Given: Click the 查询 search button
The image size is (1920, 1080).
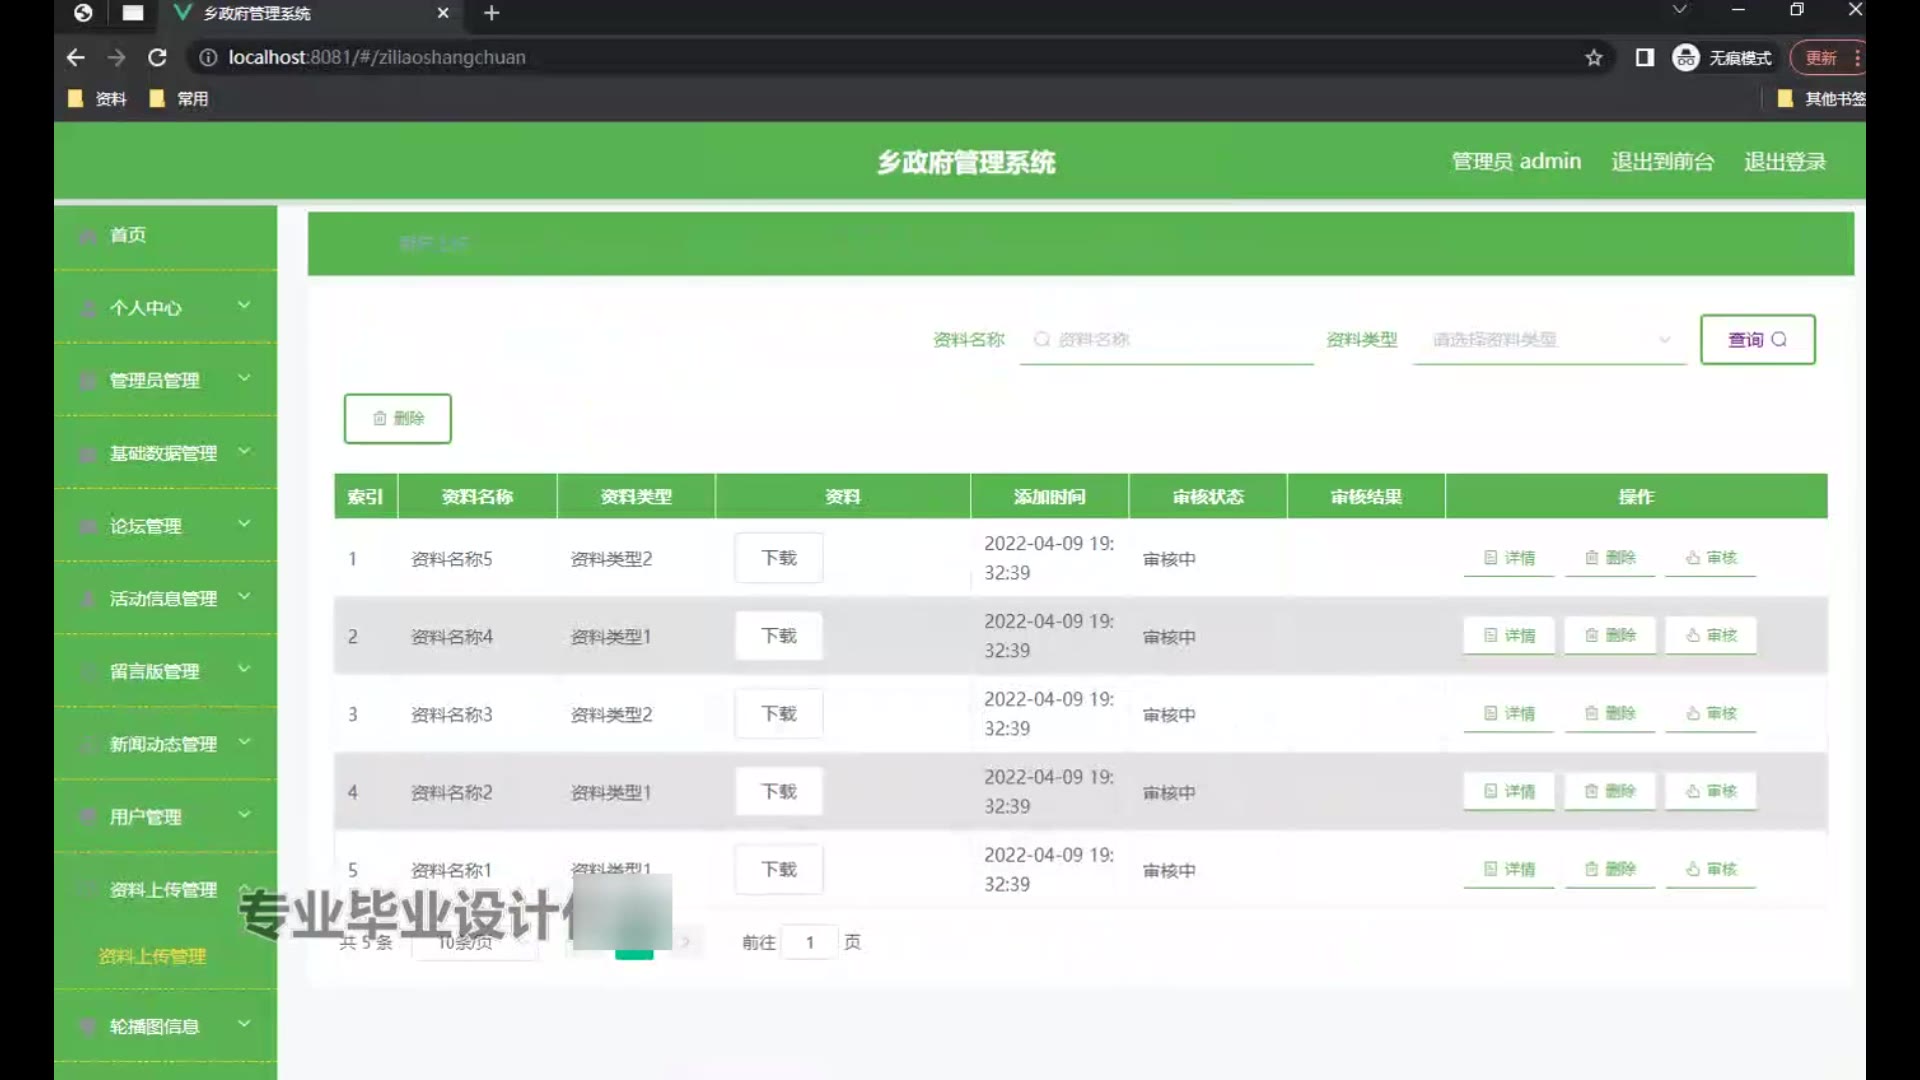Looking at the screenshot, I should click(1757, 340).
